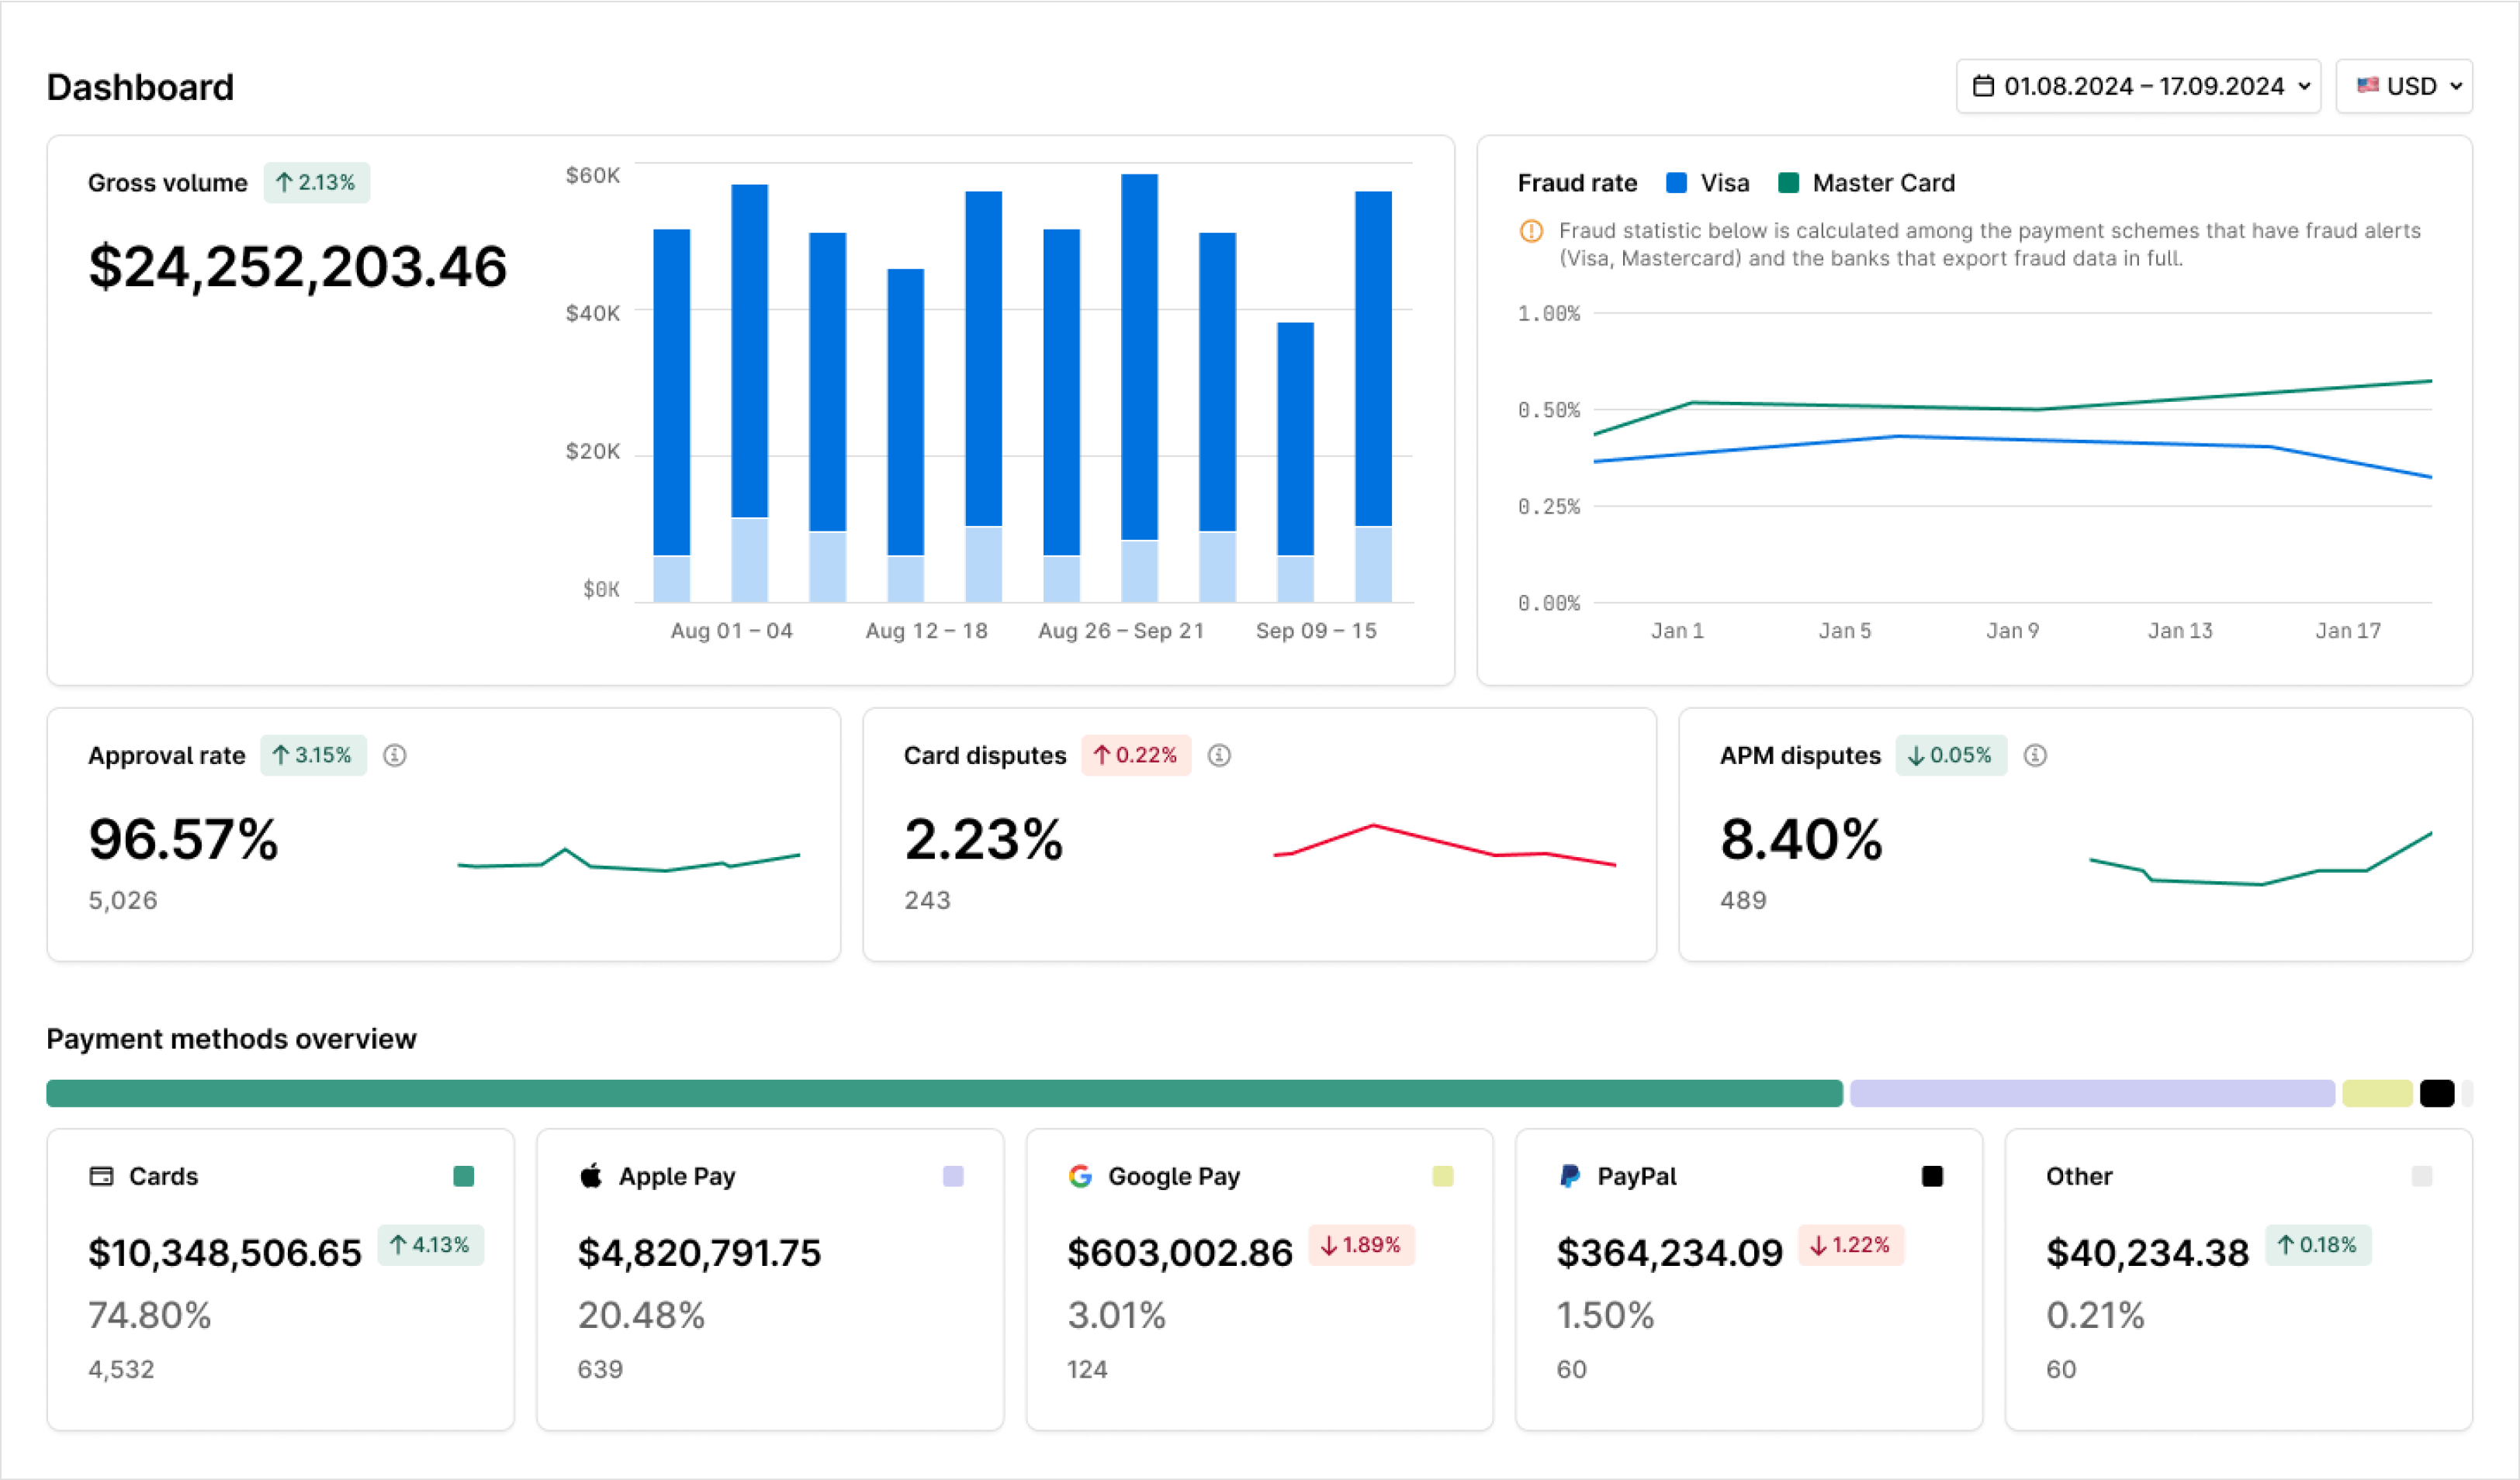This screenshot has height=1480, width=2520.
Task: Toggle the Cards color indicator on its card
Action: tap(464, 1177)
